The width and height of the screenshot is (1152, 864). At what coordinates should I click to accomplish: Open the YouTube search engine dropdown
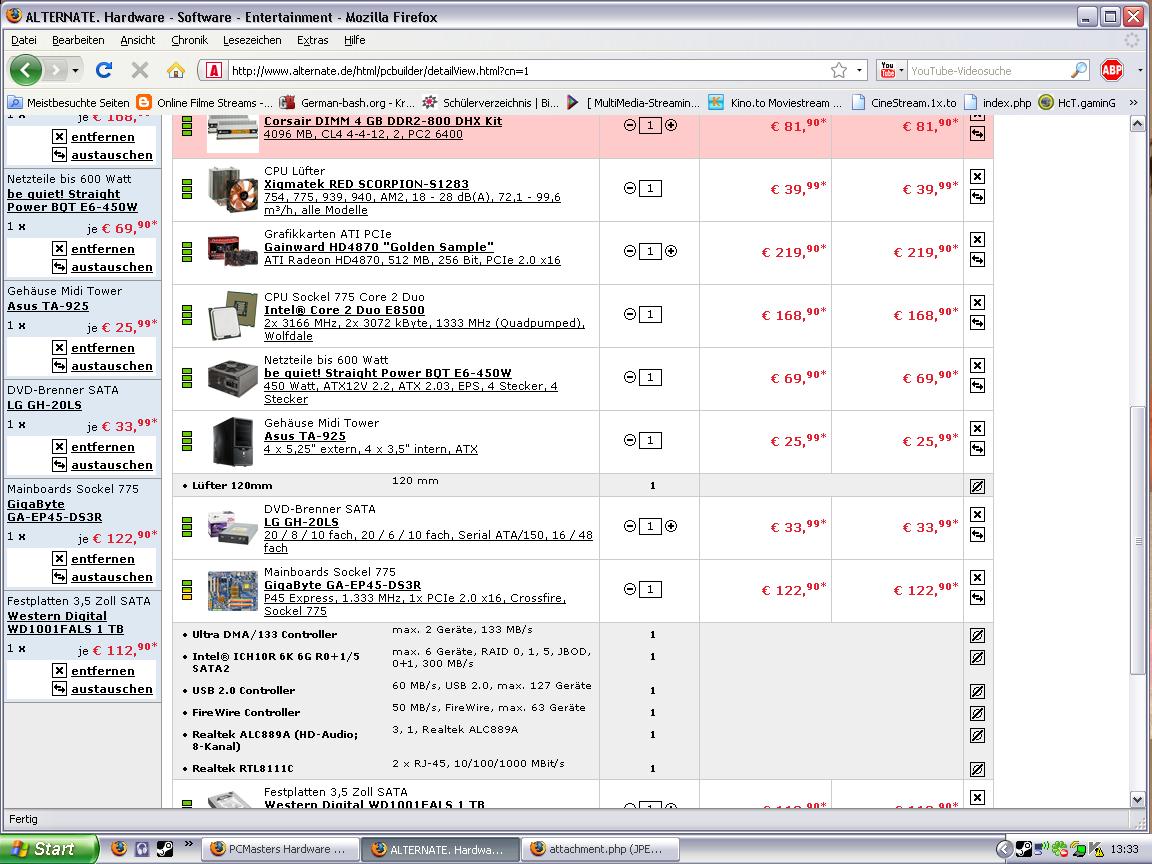point(891,71)
